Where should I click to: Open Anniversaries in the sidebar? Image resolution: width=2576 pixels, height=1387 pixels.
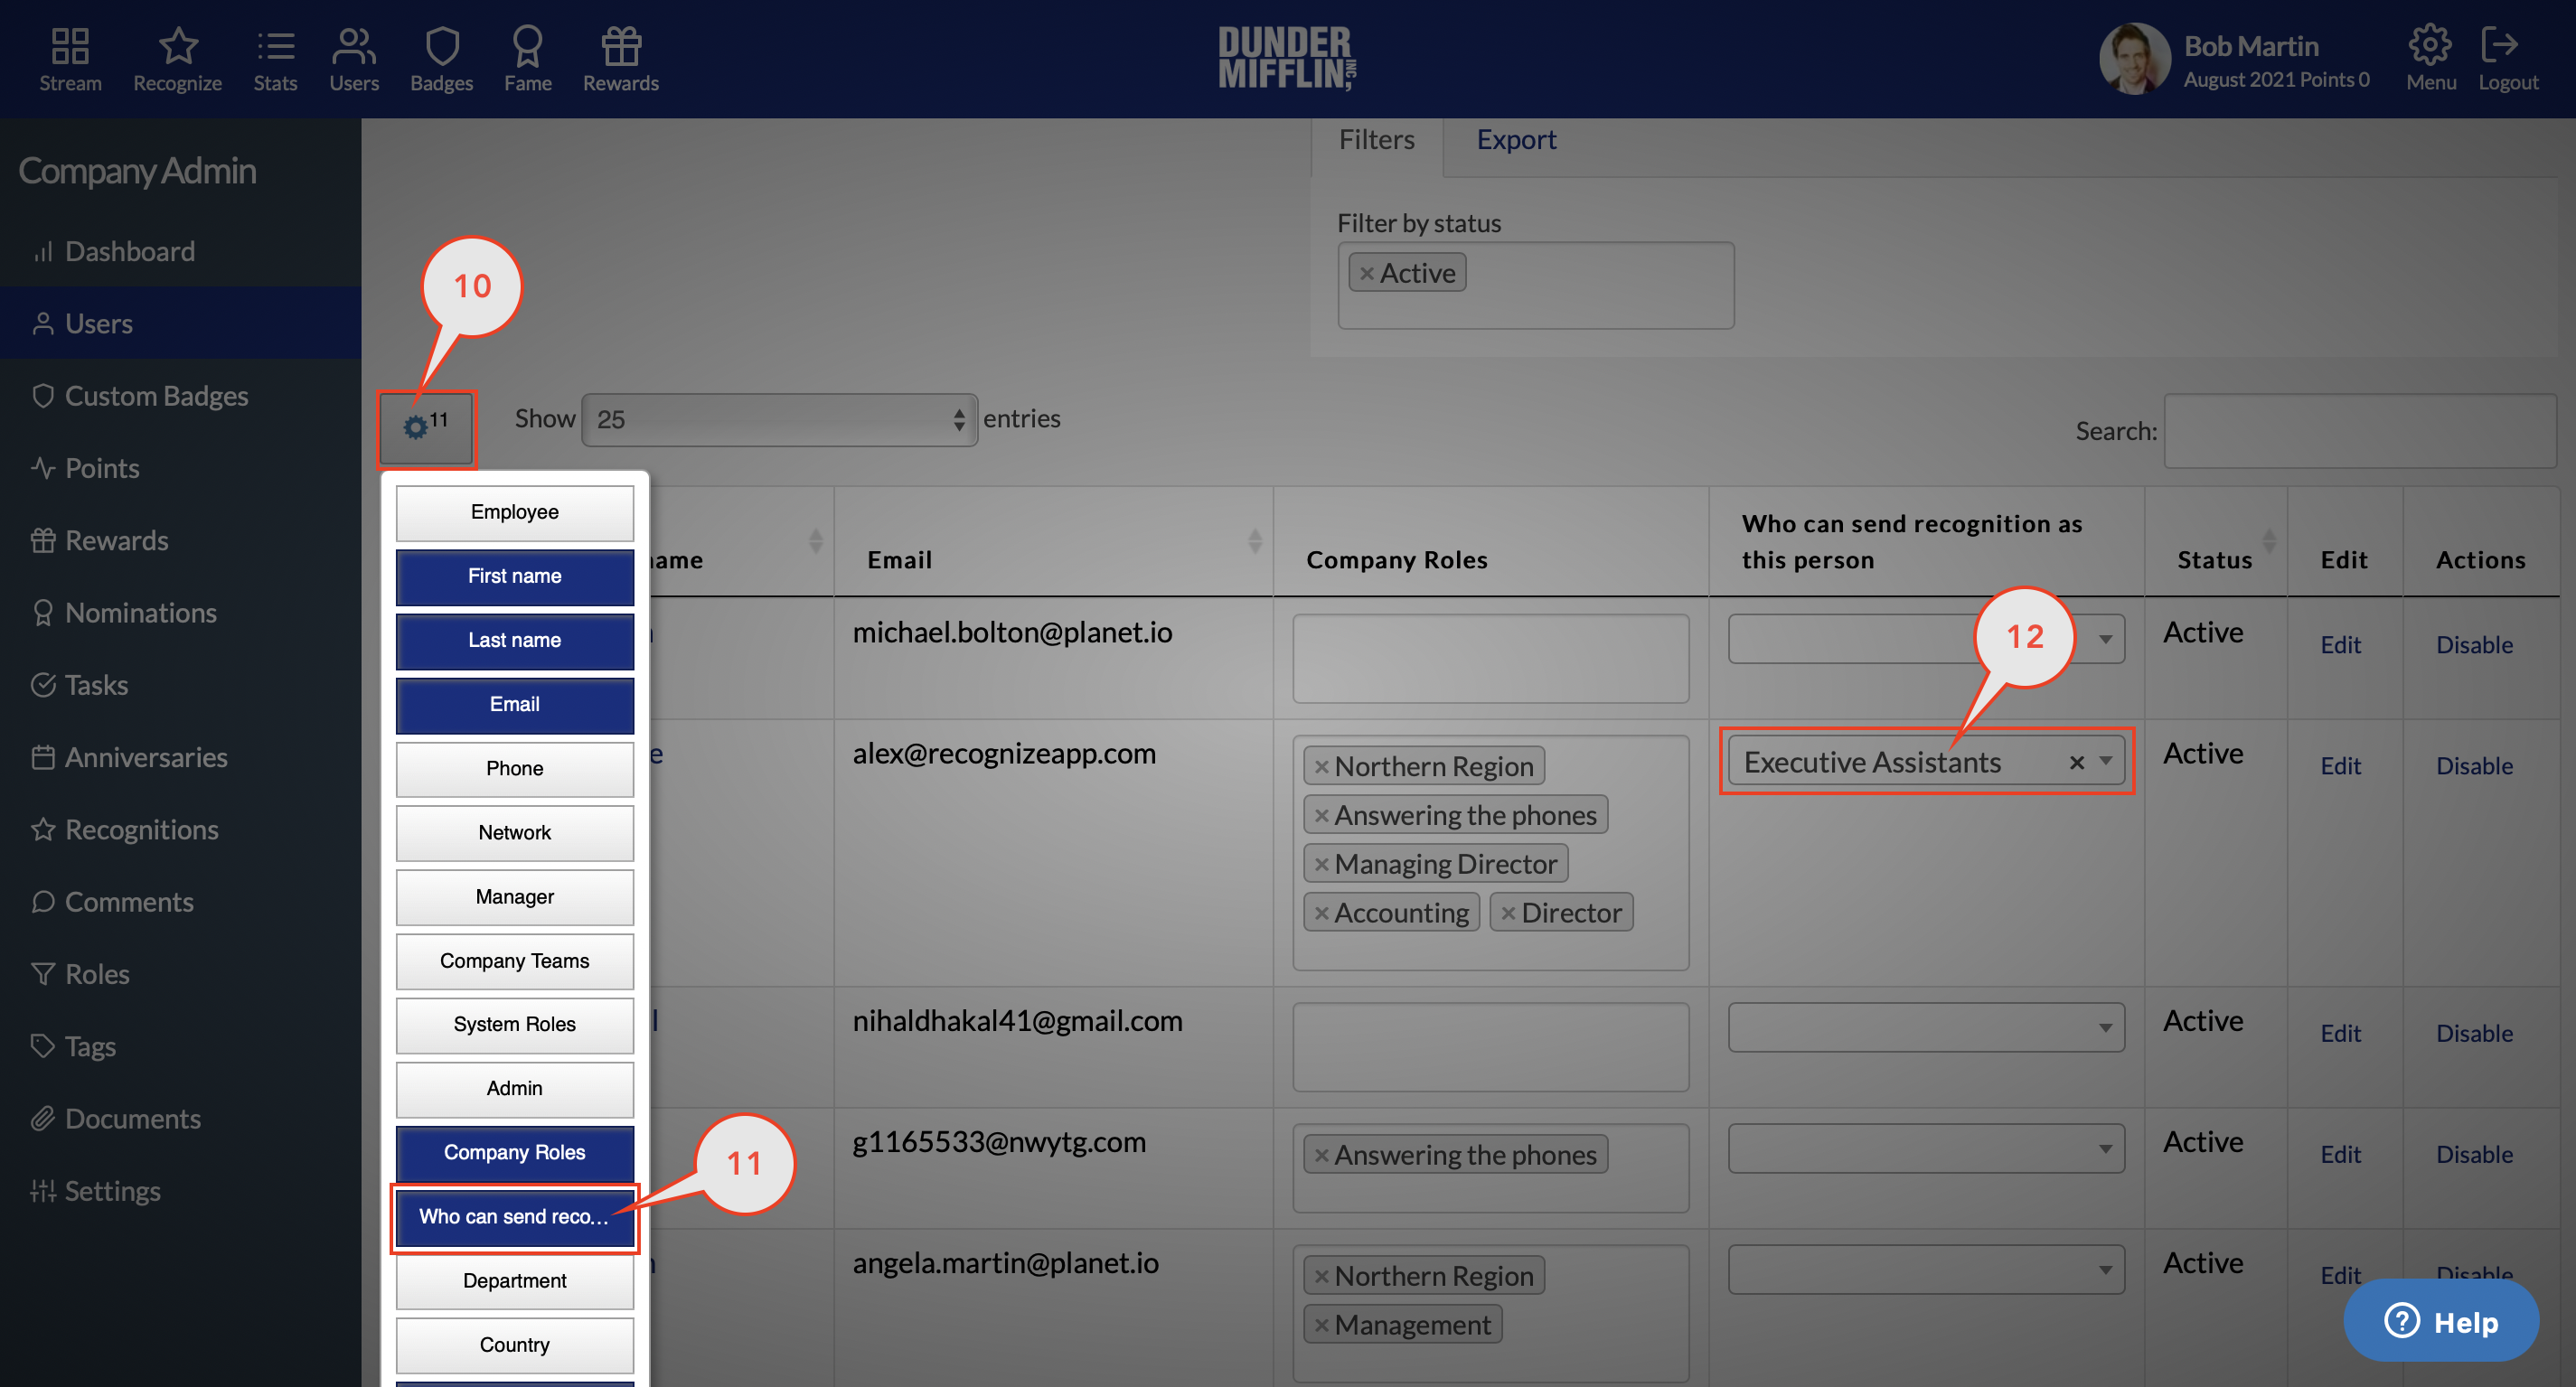180,757
